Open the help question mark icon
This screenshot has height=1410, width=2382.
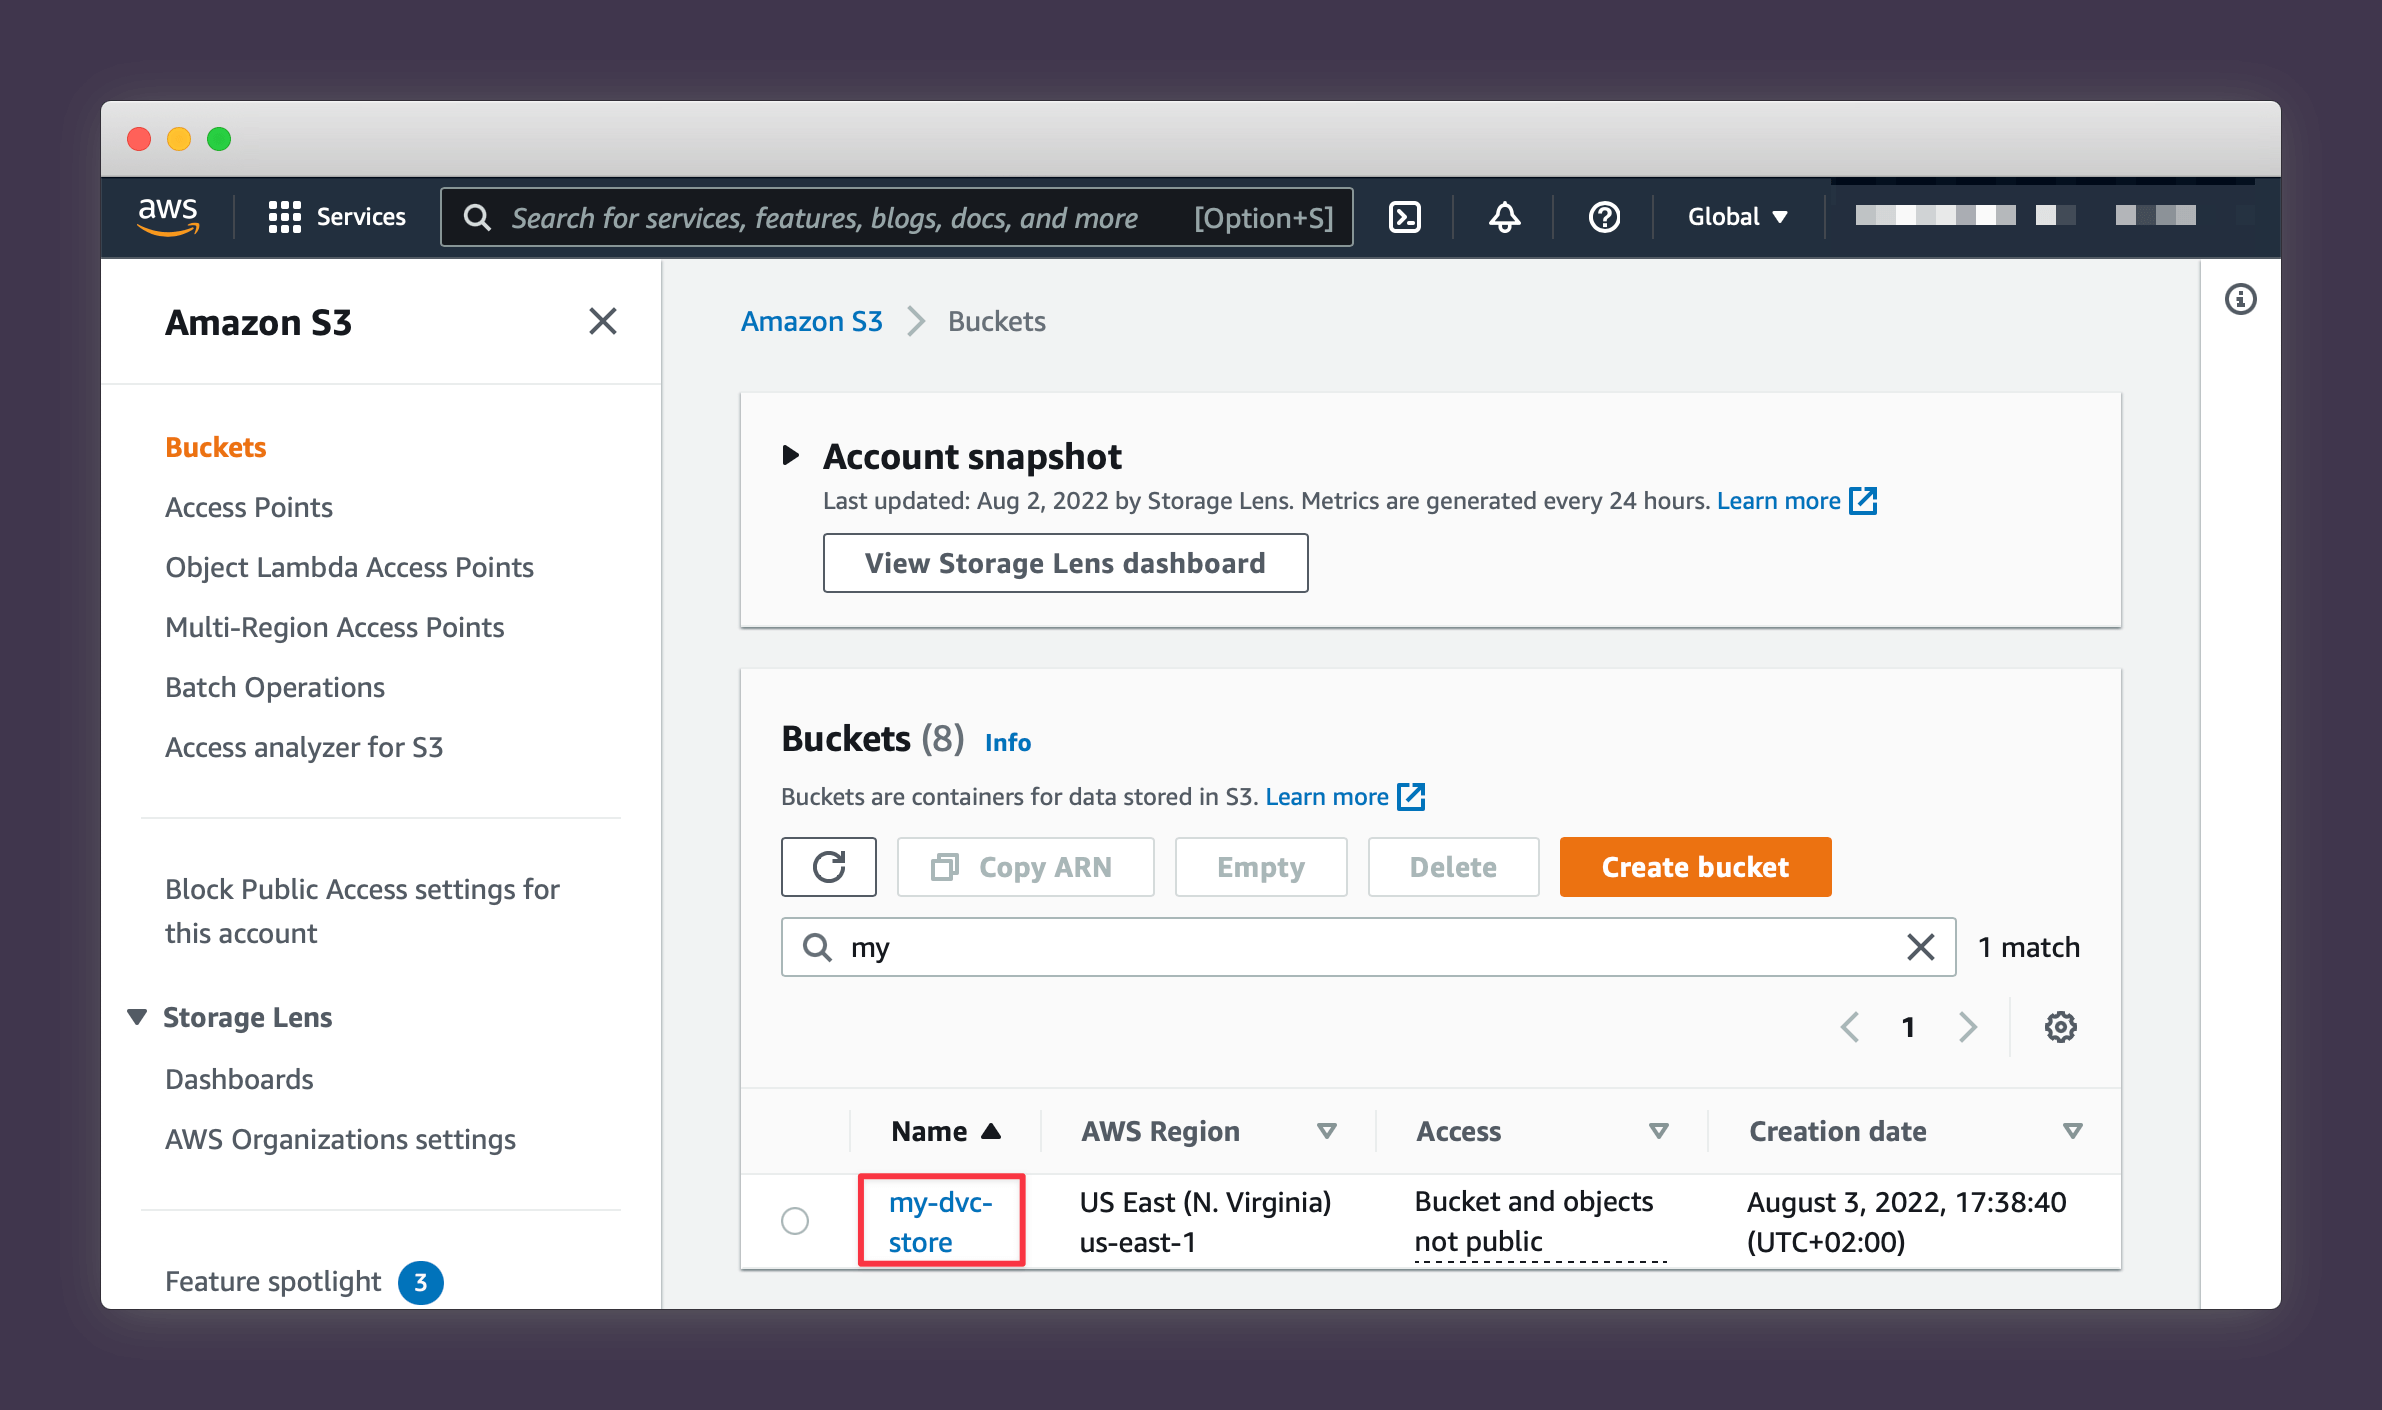(1604, 217)
